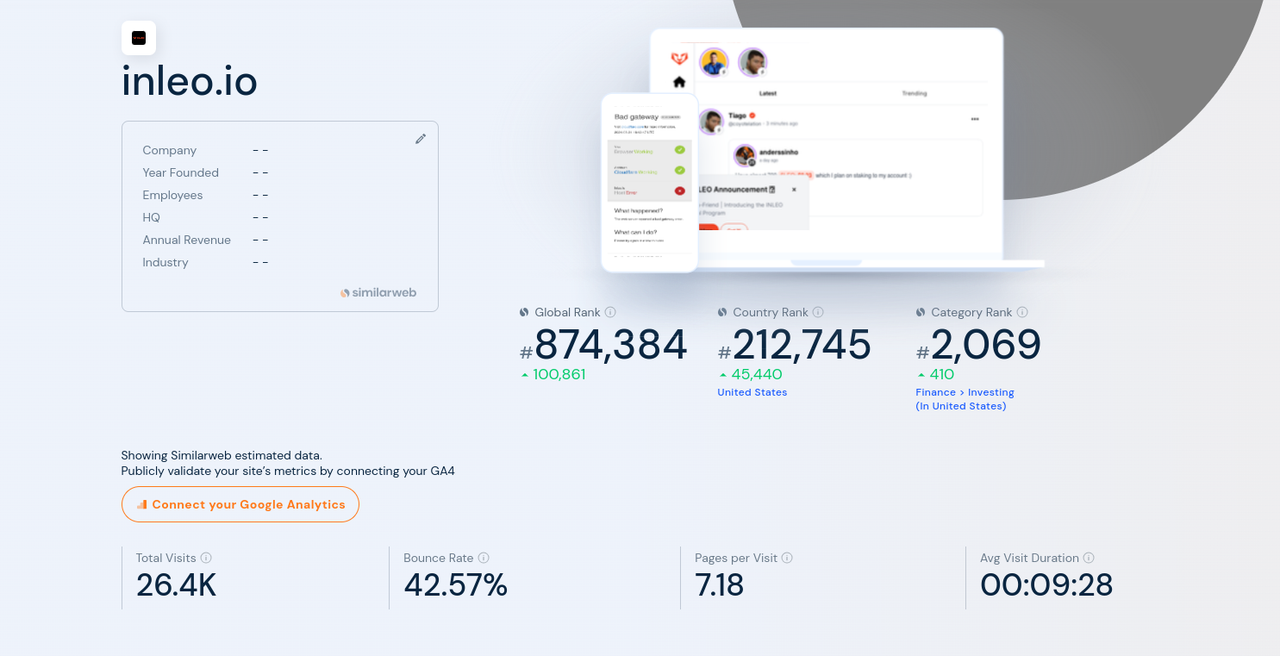Click the info icon beside Total Visits
Screen dimensions: 1280x656
click(x=206, y=558)
